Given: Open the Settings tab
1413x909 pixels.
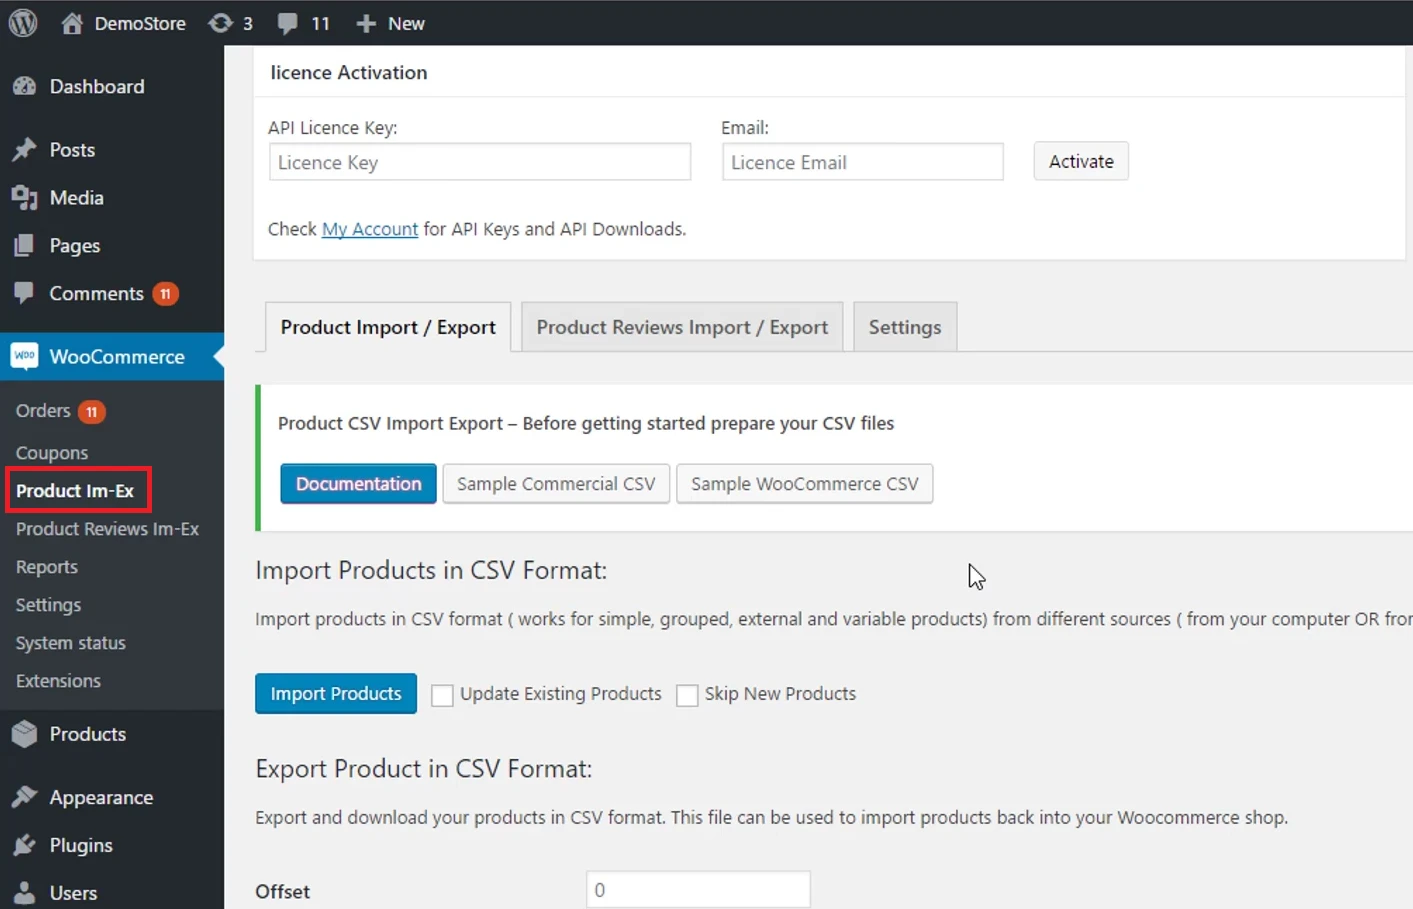Looking at the screenshot, I should 904,326.
